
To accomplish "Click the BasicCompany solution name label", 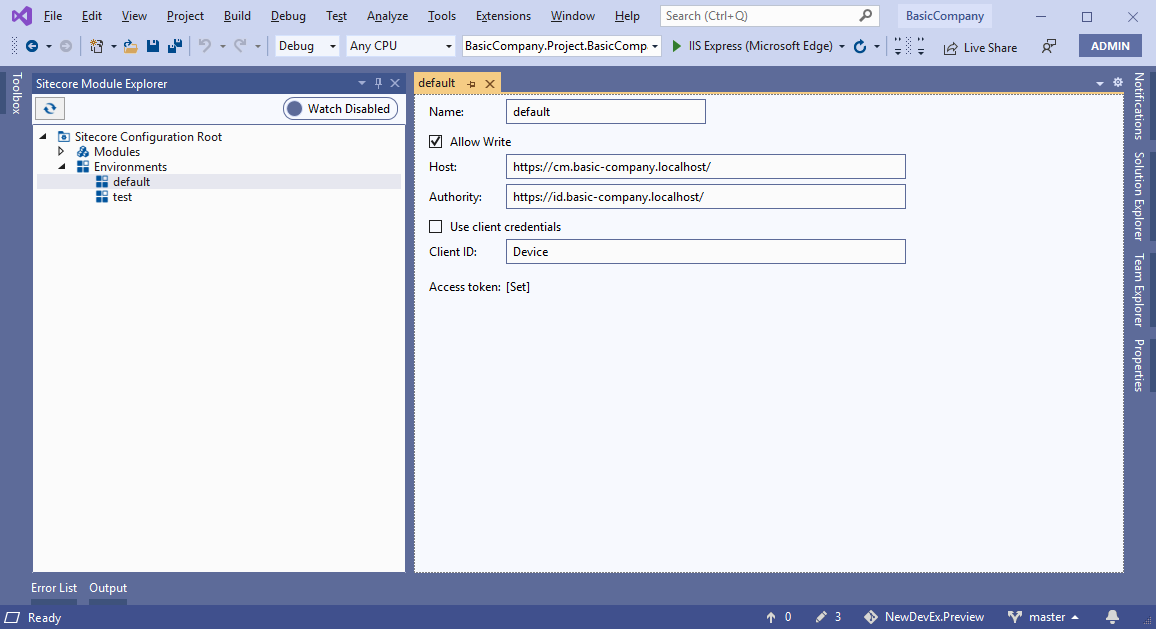I will (x=944, y=15).
